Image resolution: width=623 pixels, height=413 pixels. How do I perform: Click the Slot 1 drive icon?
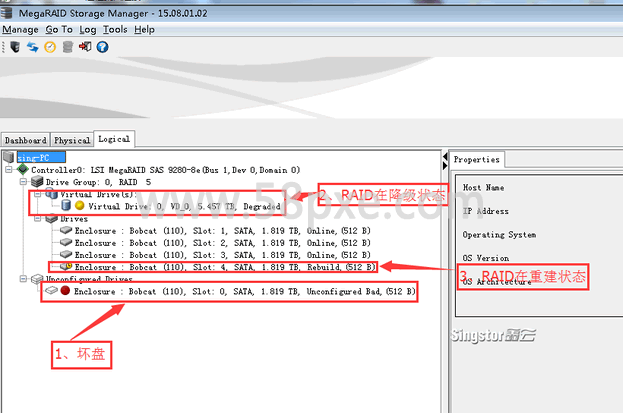pyautogui.click(x=66, y=230)
